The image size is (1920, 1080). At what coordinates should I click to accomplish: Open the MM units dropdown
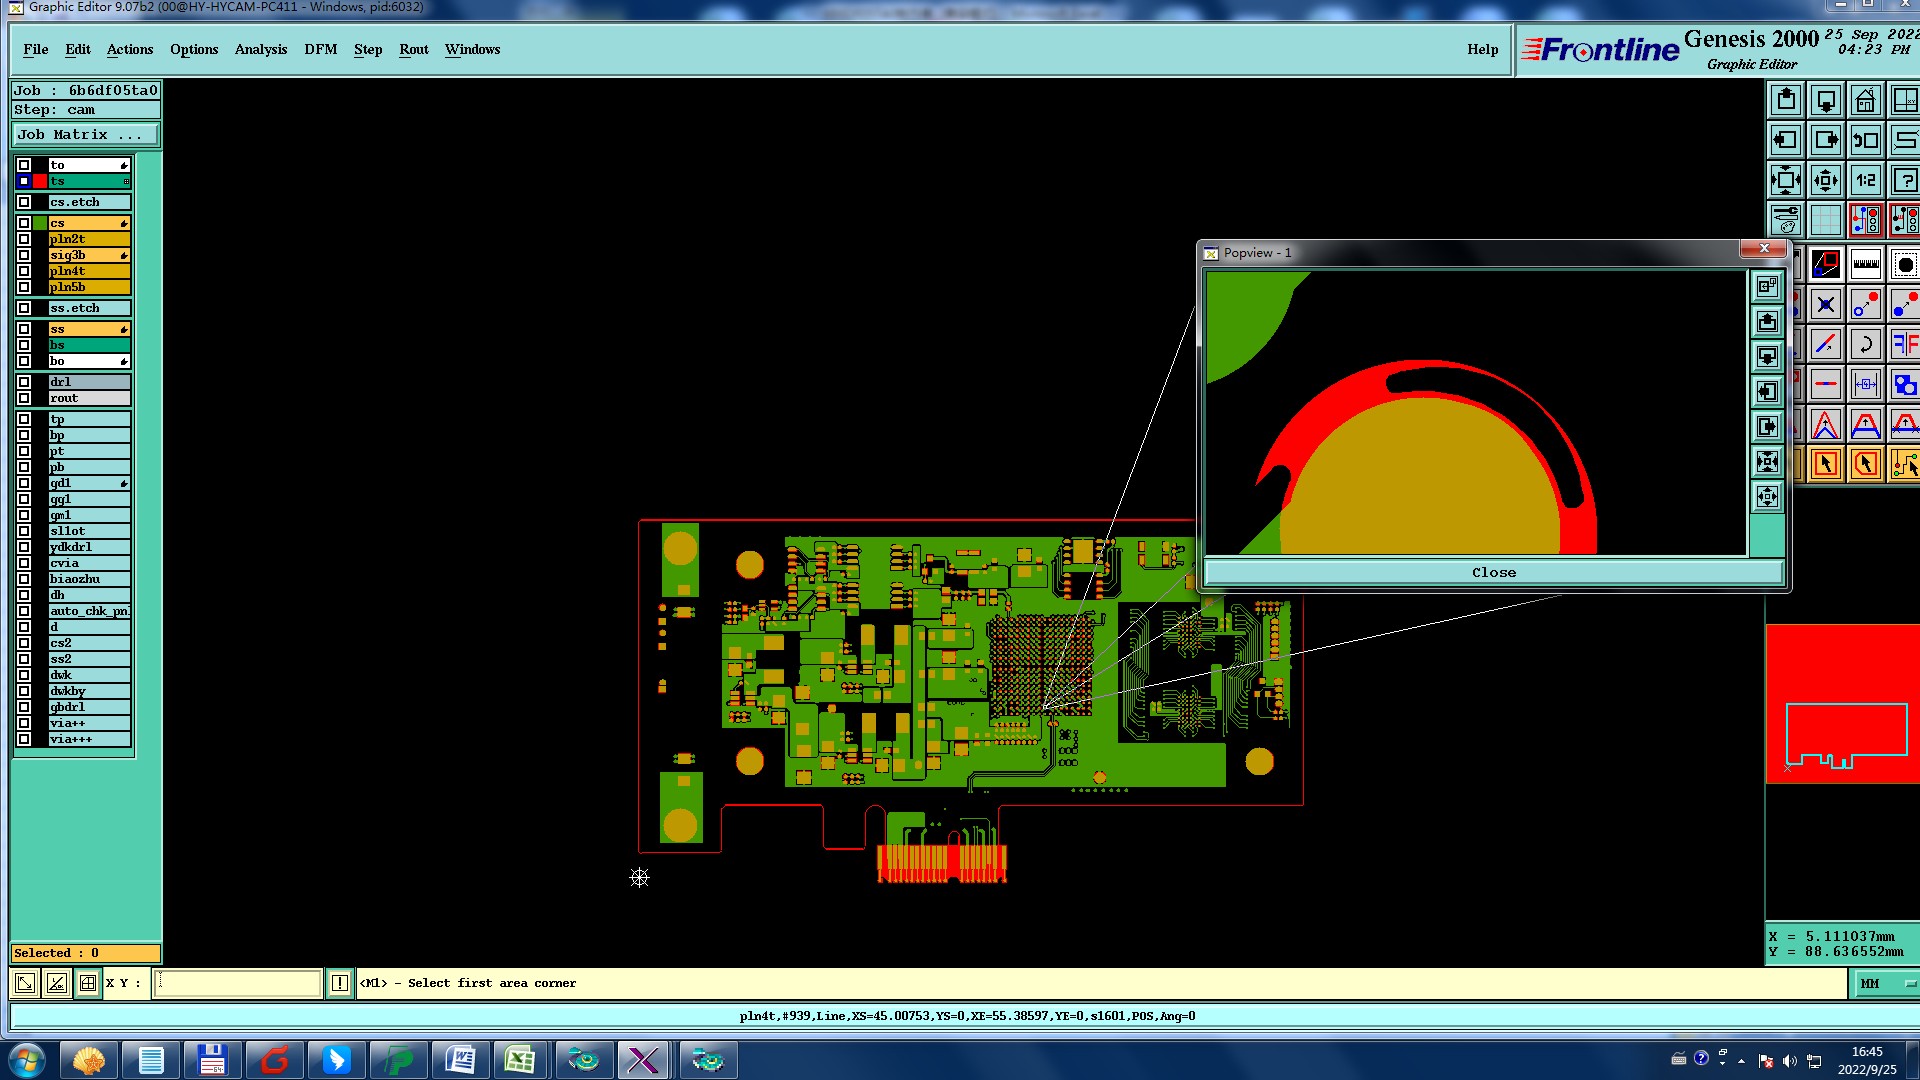tap(1886, 984)
